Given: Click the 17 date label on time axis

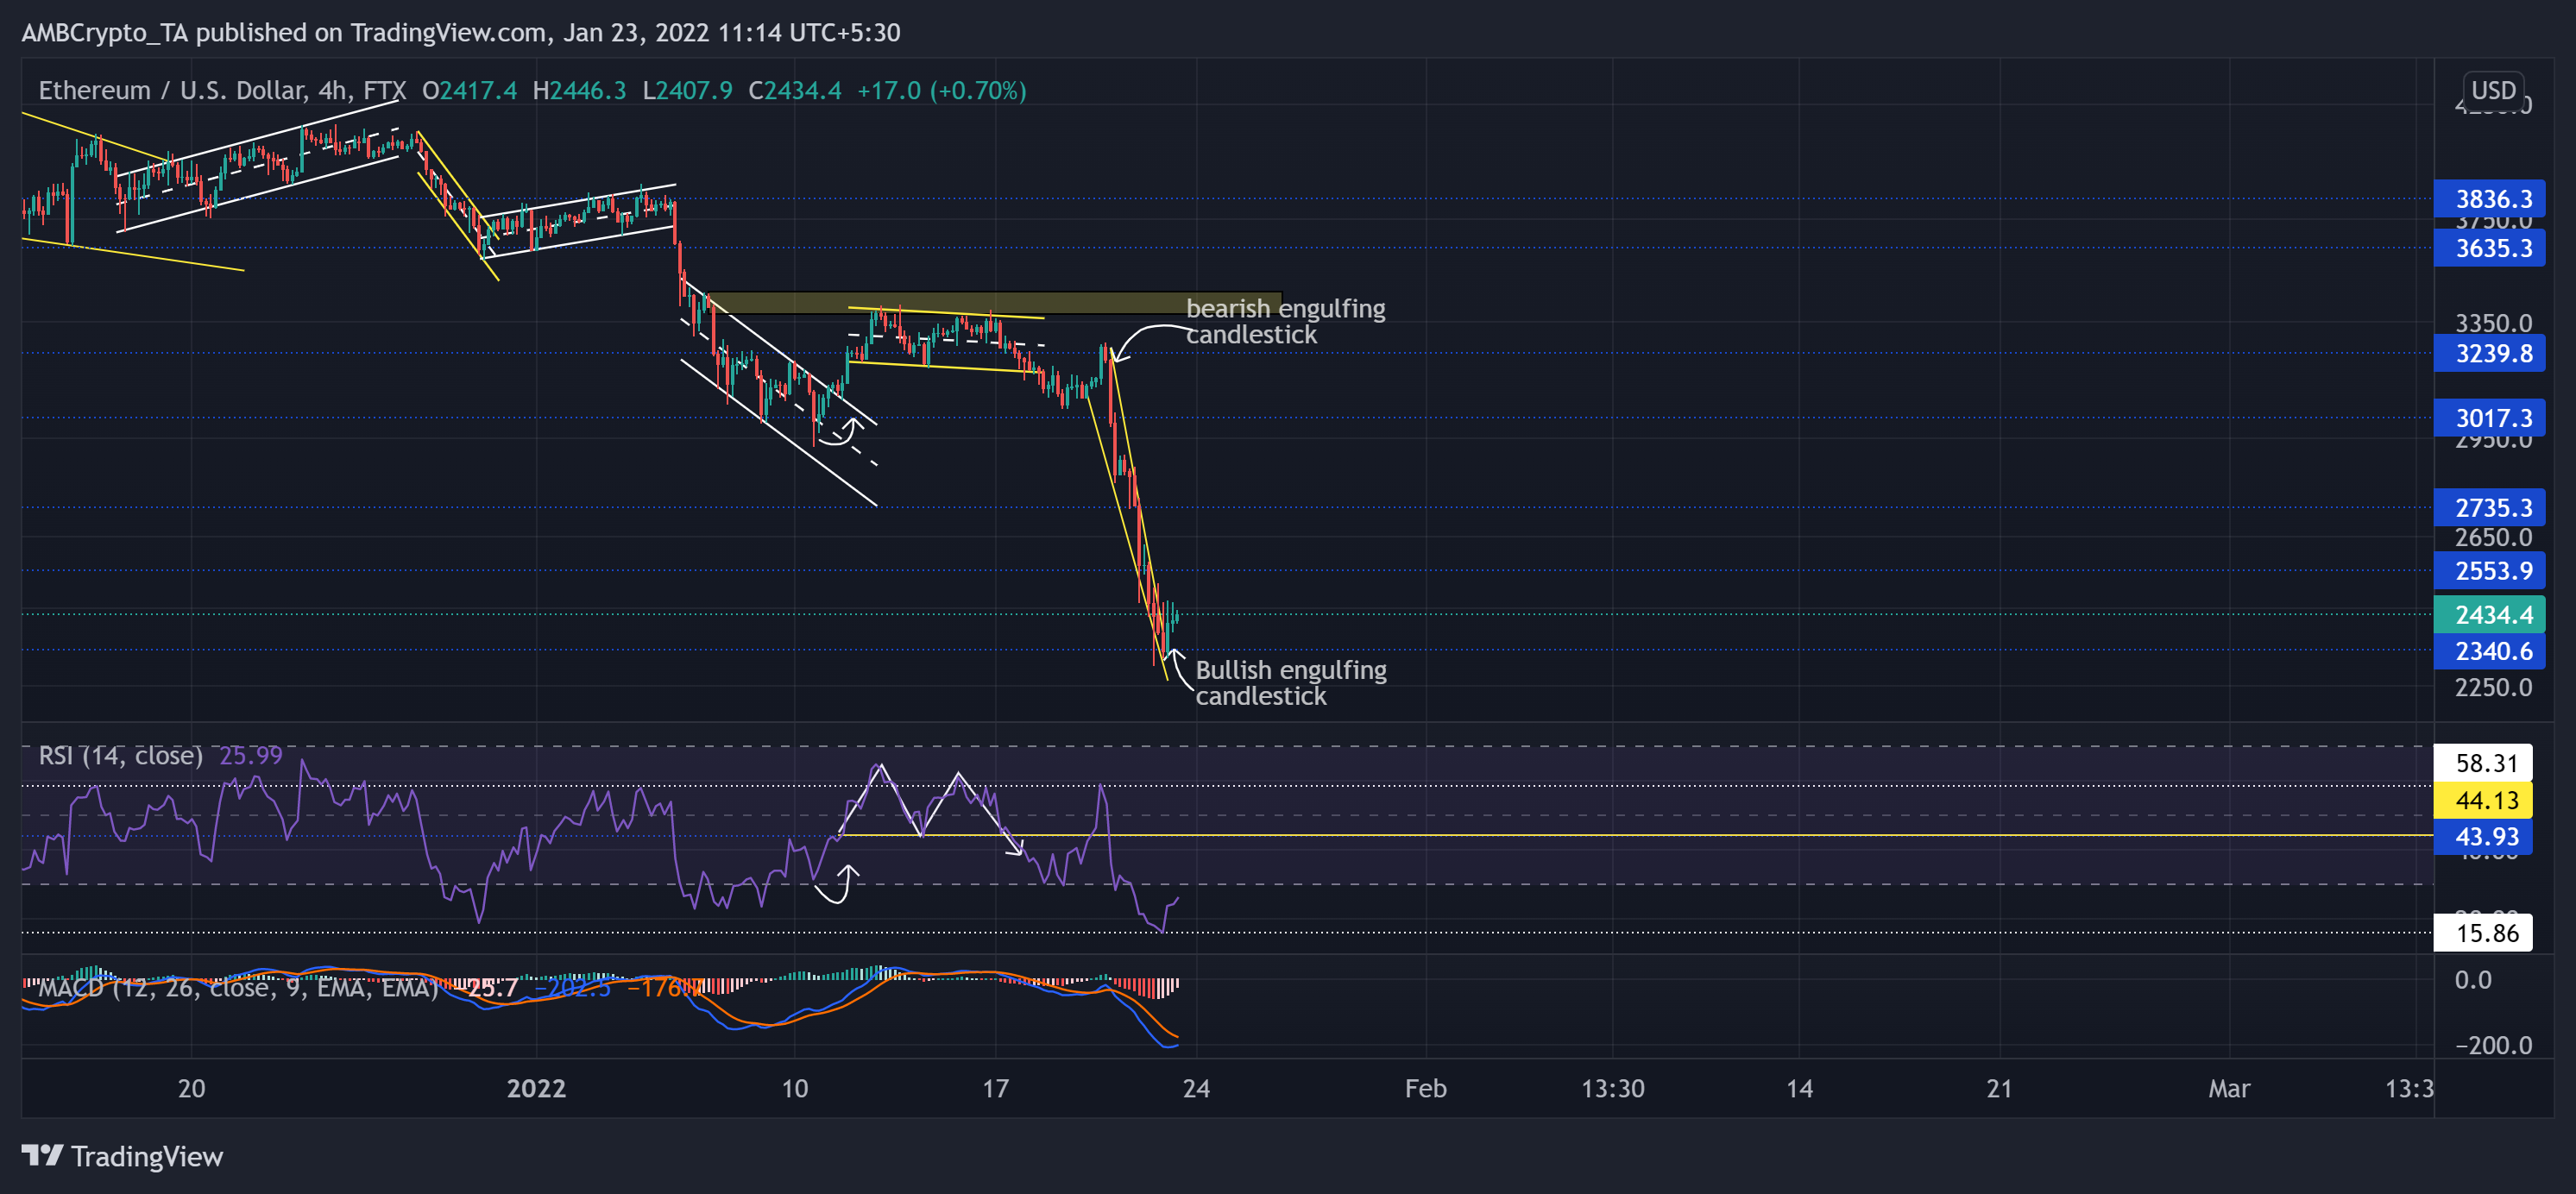Looking at the screenshot, I should [x=995, y=1088].
